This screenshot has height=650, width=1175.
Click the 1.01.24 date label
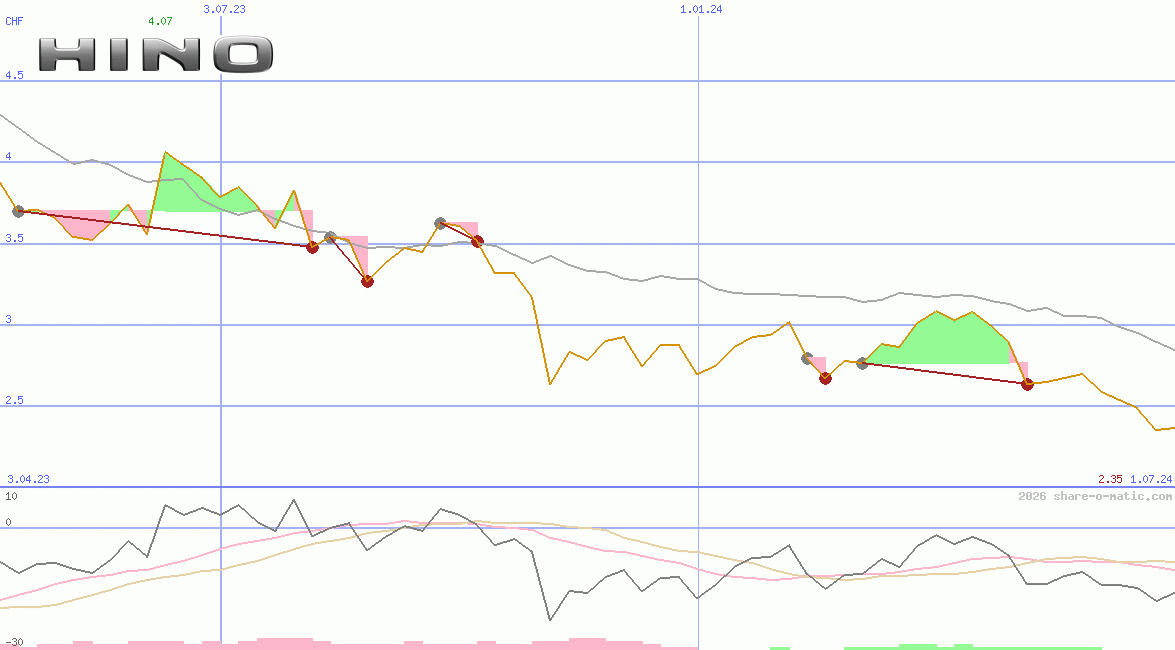[x=703, y=9]
